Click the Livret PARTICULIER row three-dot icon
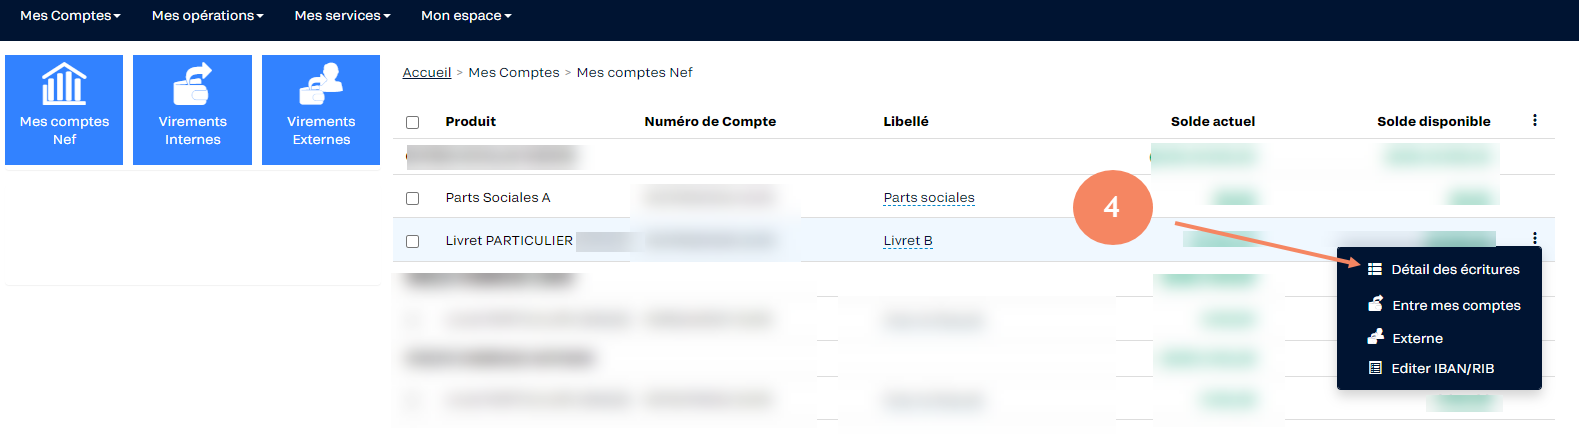The width and height of the screenshot is (1579, 438). click(x=1535, y=238)
